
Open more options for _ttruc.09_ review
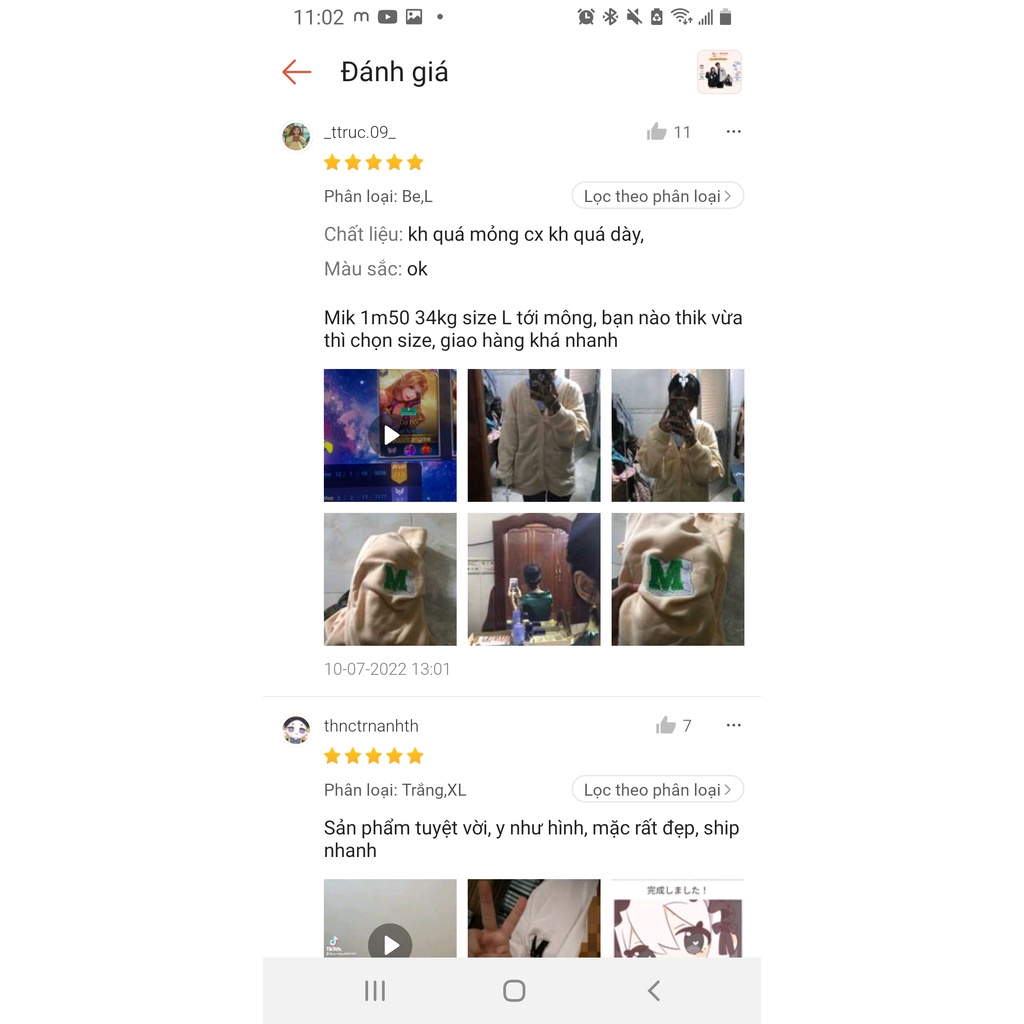[733, 132]
